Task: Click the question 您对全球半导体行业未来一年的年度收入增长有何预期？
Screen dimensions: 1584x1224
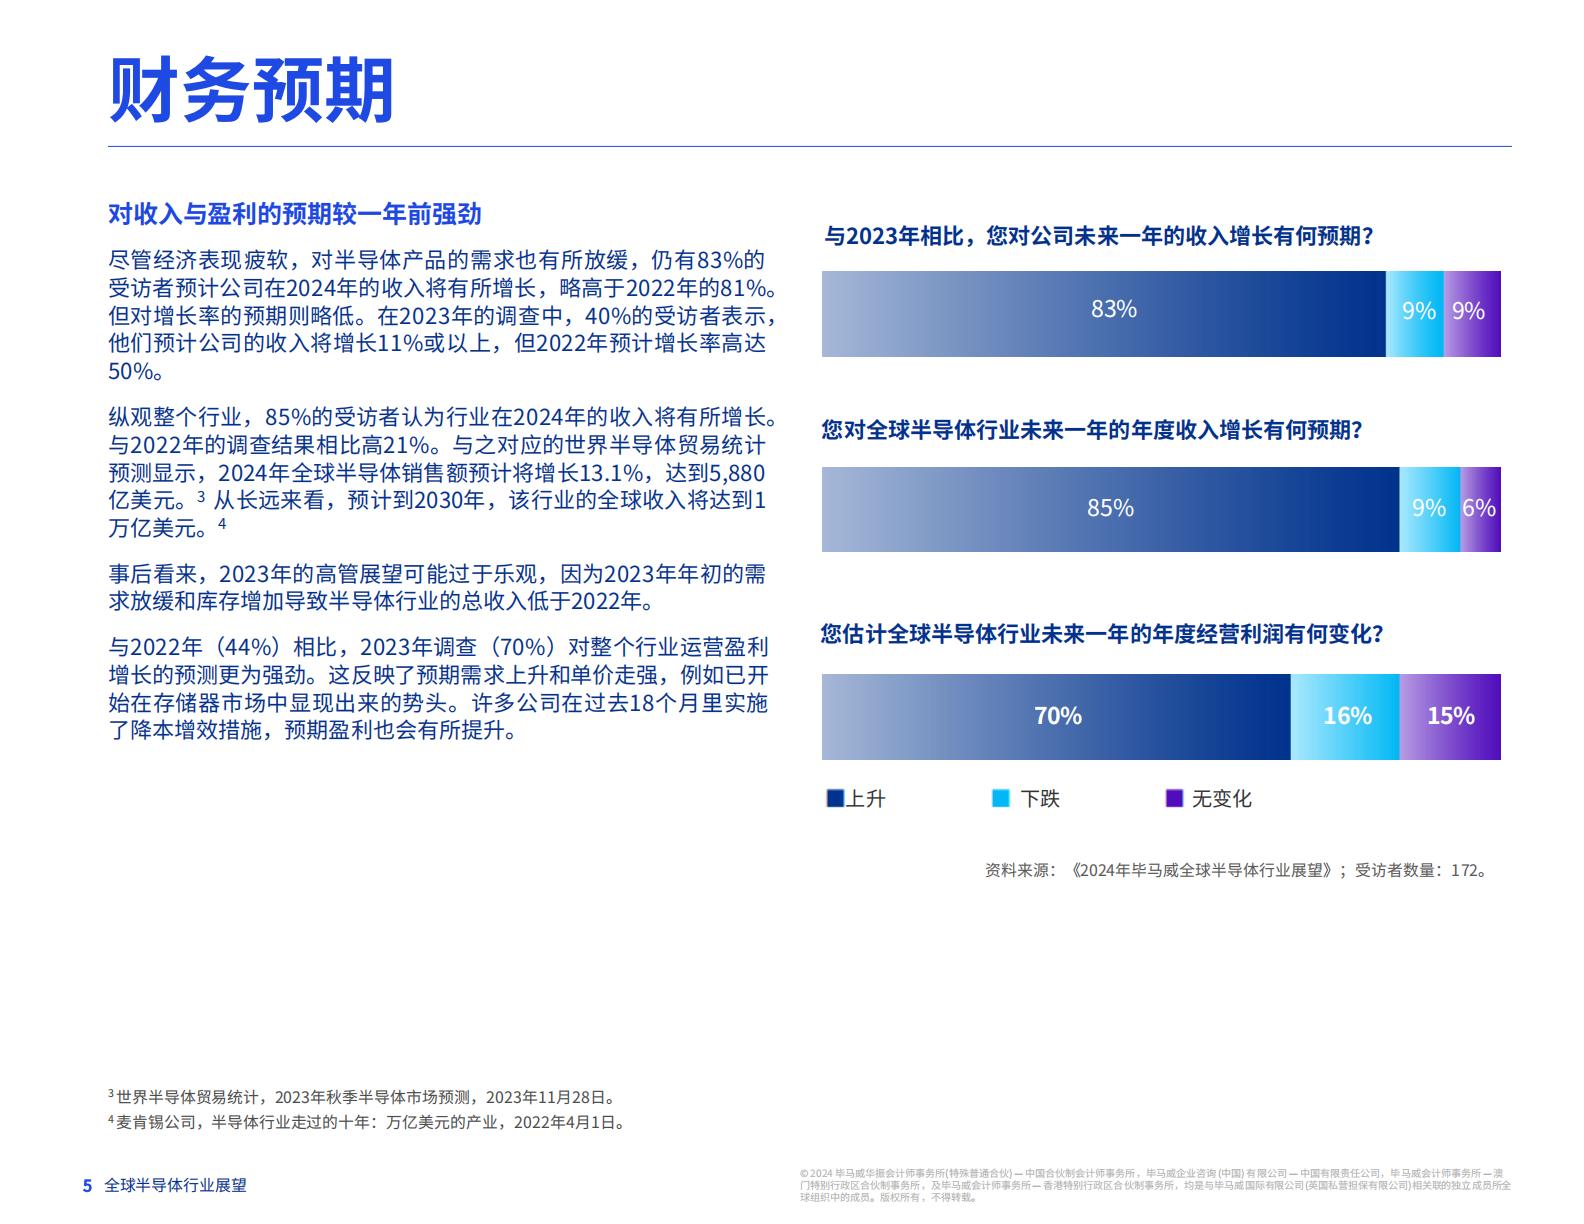Action: click(x=1092, y=430)
